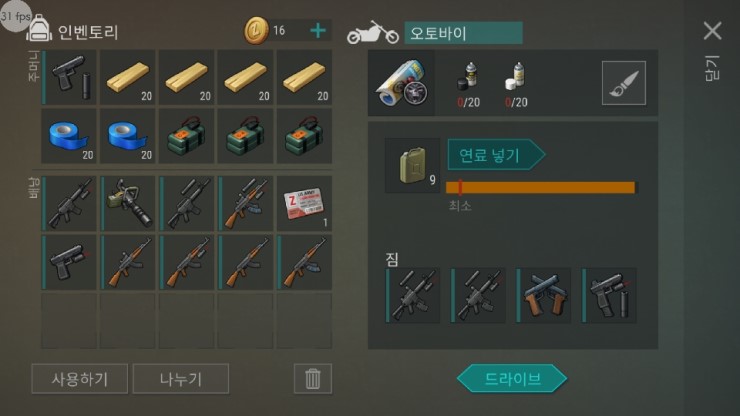Pick the US Army ID card item
This screenshot has width=740, height=416.
(304, 204)
